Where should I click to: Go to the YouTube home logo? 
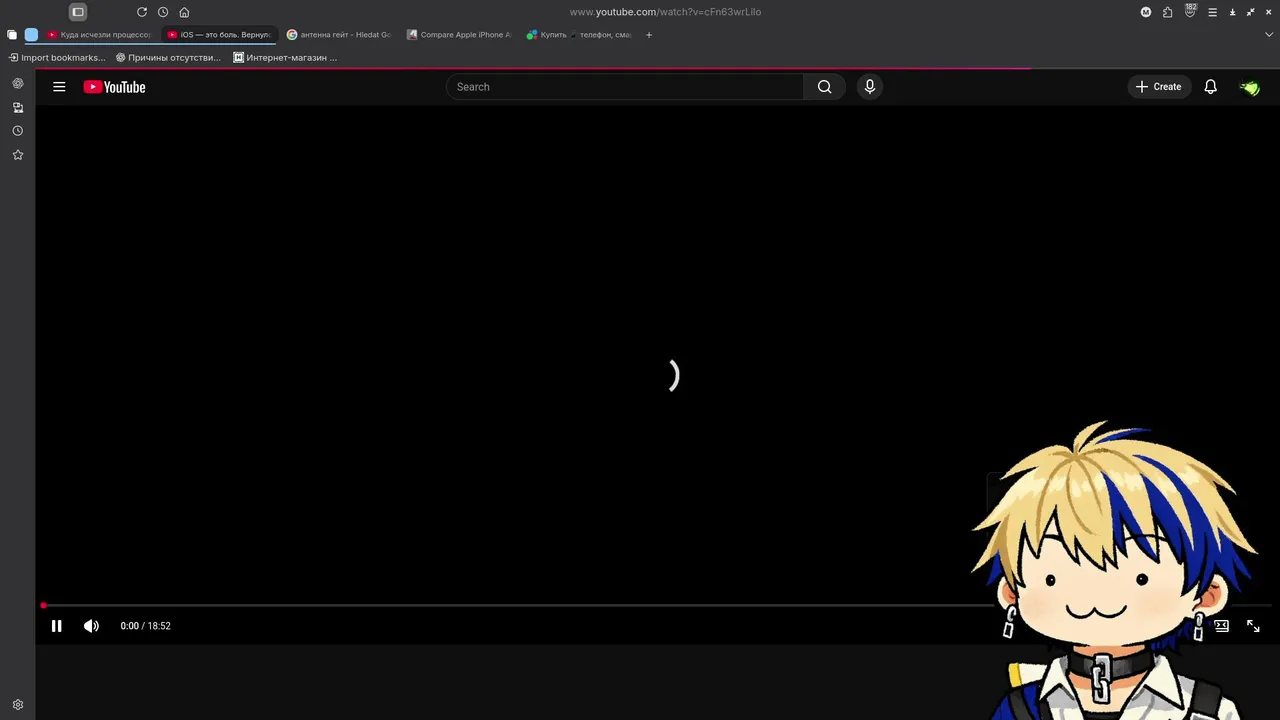tap(114, 87)
